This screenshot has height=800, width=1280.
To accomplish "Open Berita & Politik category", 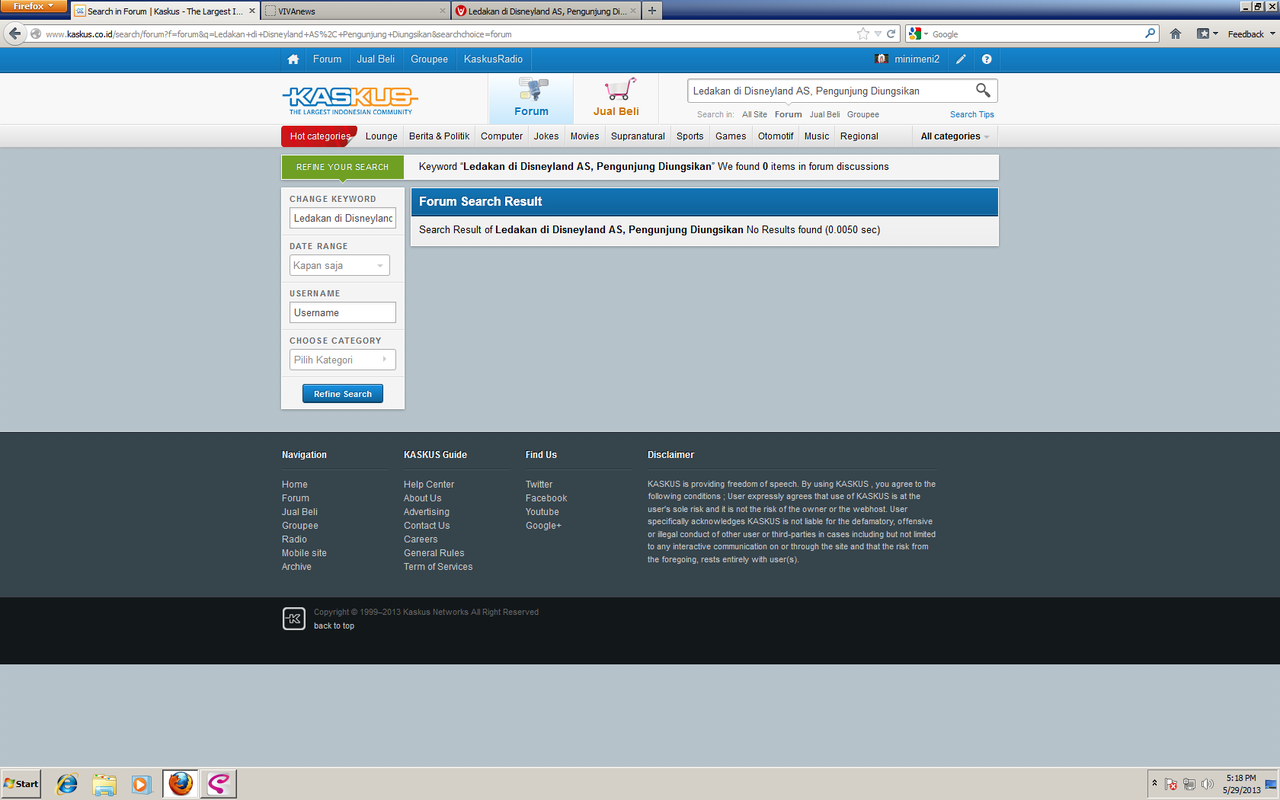I will click(439, 136).
